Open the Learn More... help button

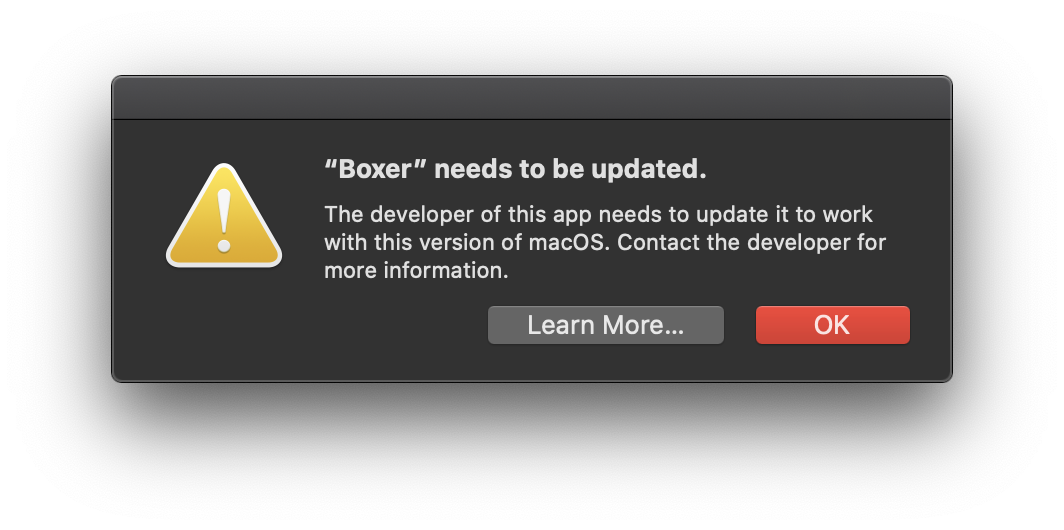pyautogui.click(x=606, y=325)
